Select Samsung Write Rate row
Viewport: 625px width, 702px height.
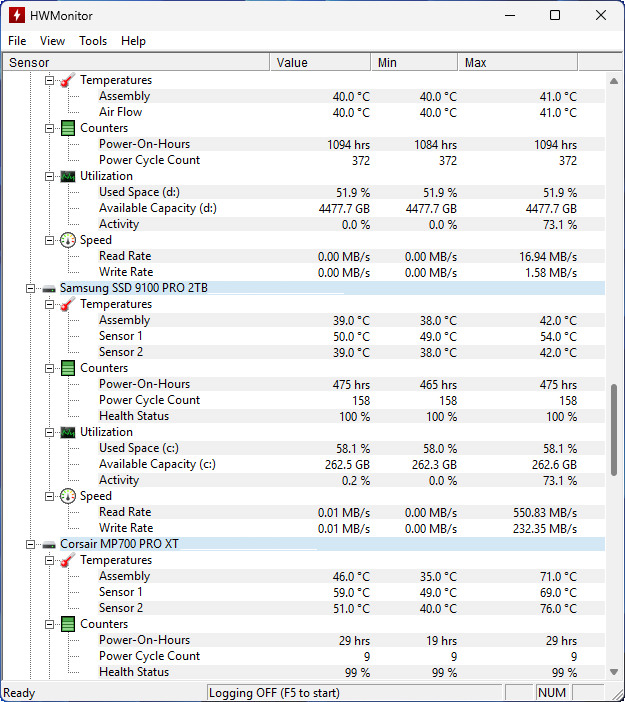point(351,528)
